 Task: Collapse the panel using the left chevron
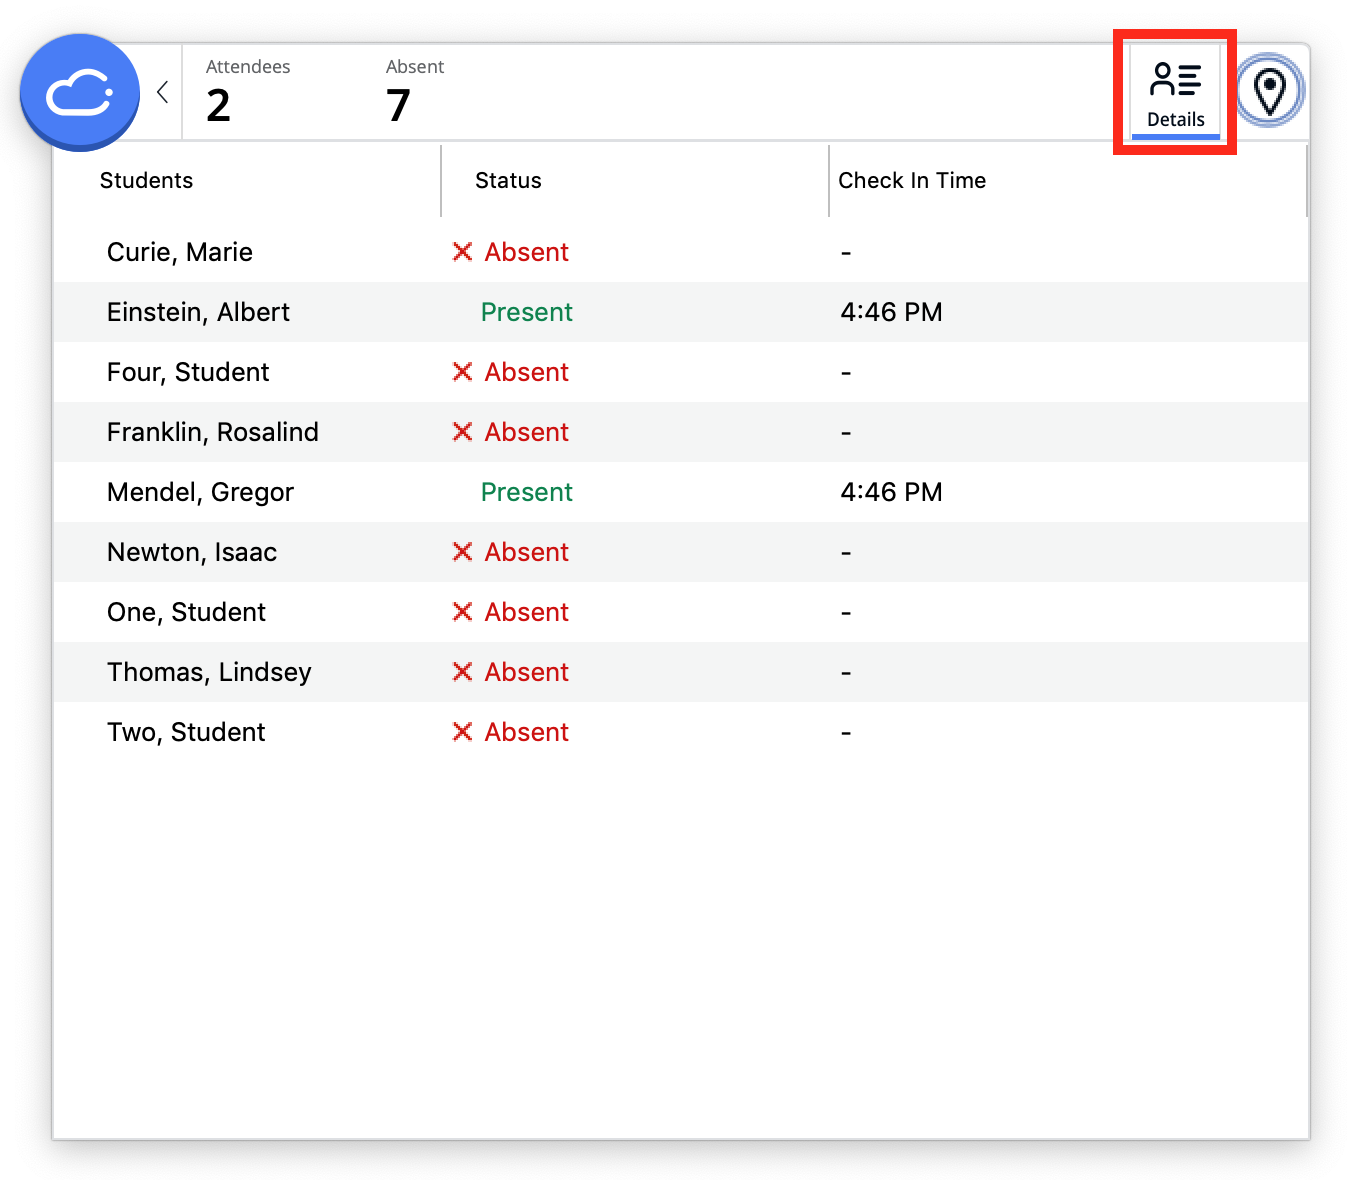coord(162,91)
